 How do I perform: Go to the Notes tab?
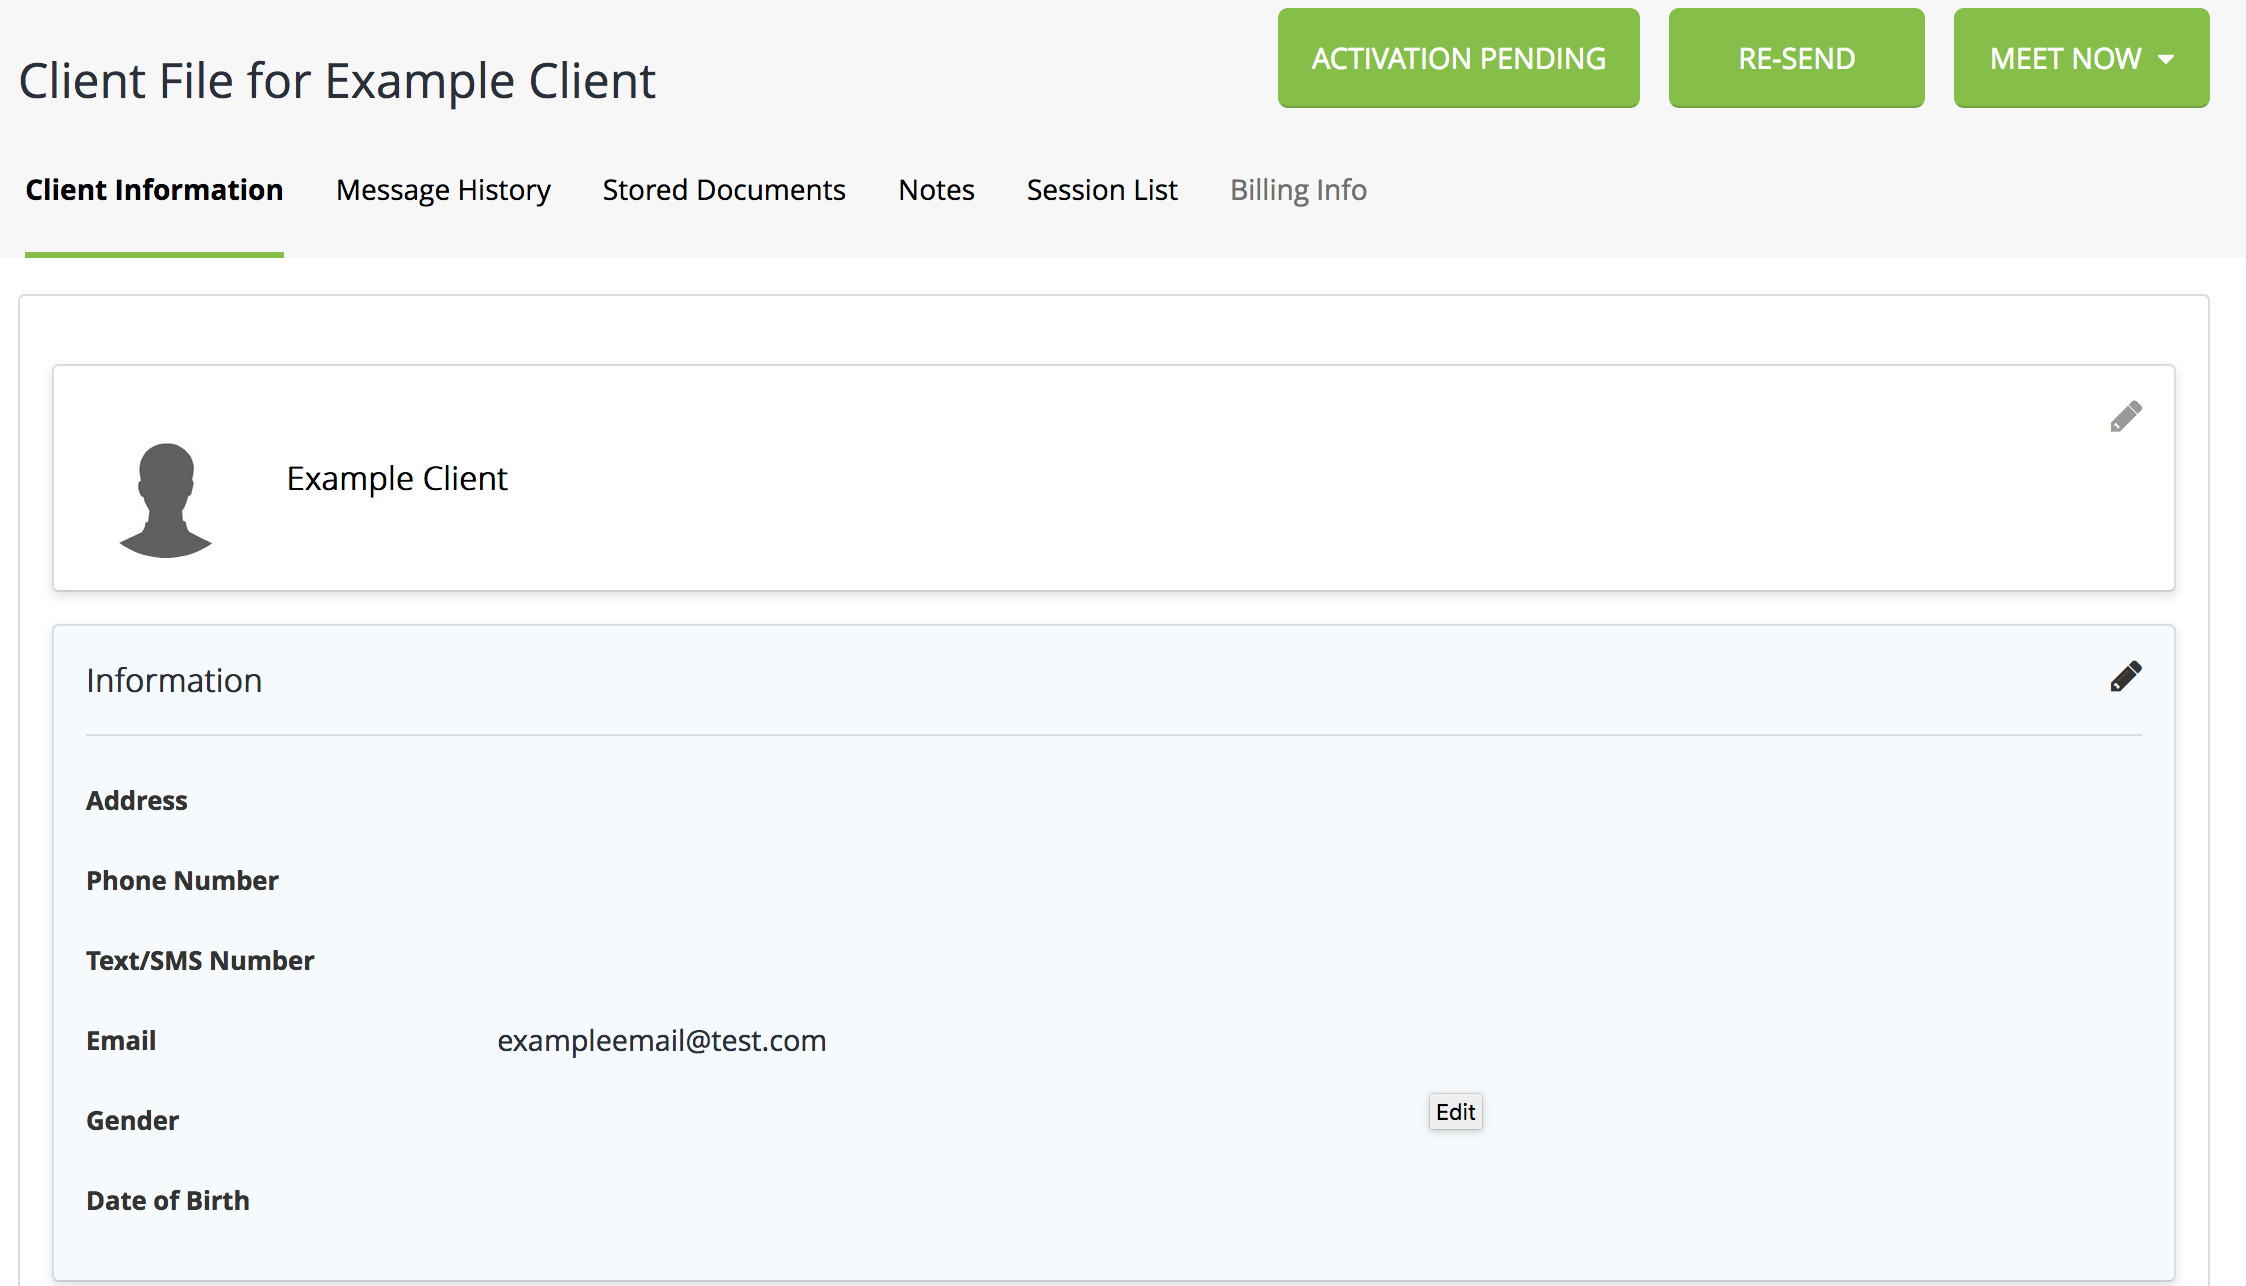pos(936,190)
